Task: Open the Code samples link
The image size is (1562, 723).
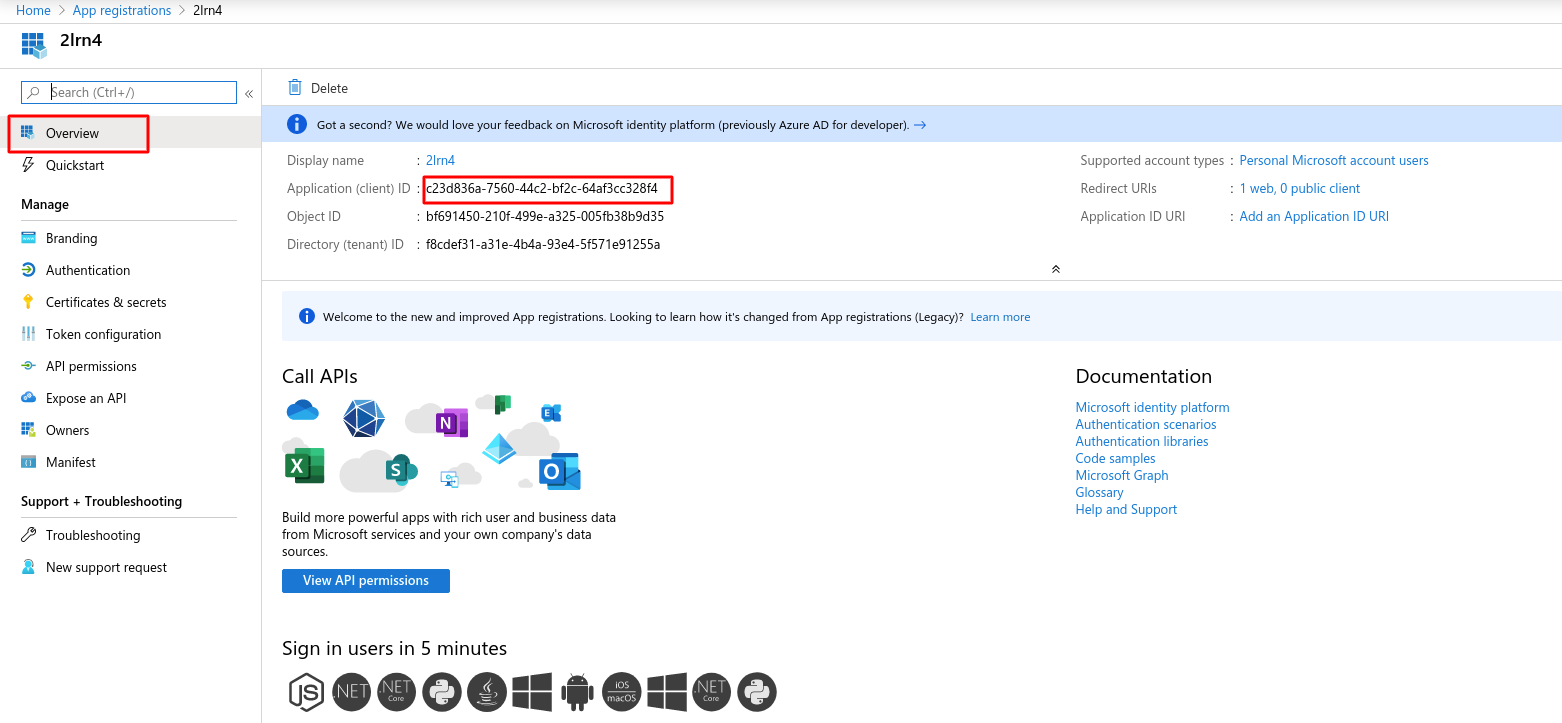Action: 1115,458
